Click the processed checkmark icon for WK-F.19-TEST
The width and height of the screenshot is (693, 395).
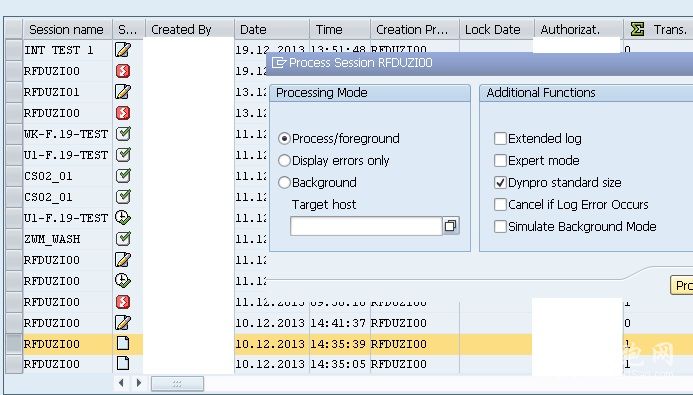[x=123, y=133]
